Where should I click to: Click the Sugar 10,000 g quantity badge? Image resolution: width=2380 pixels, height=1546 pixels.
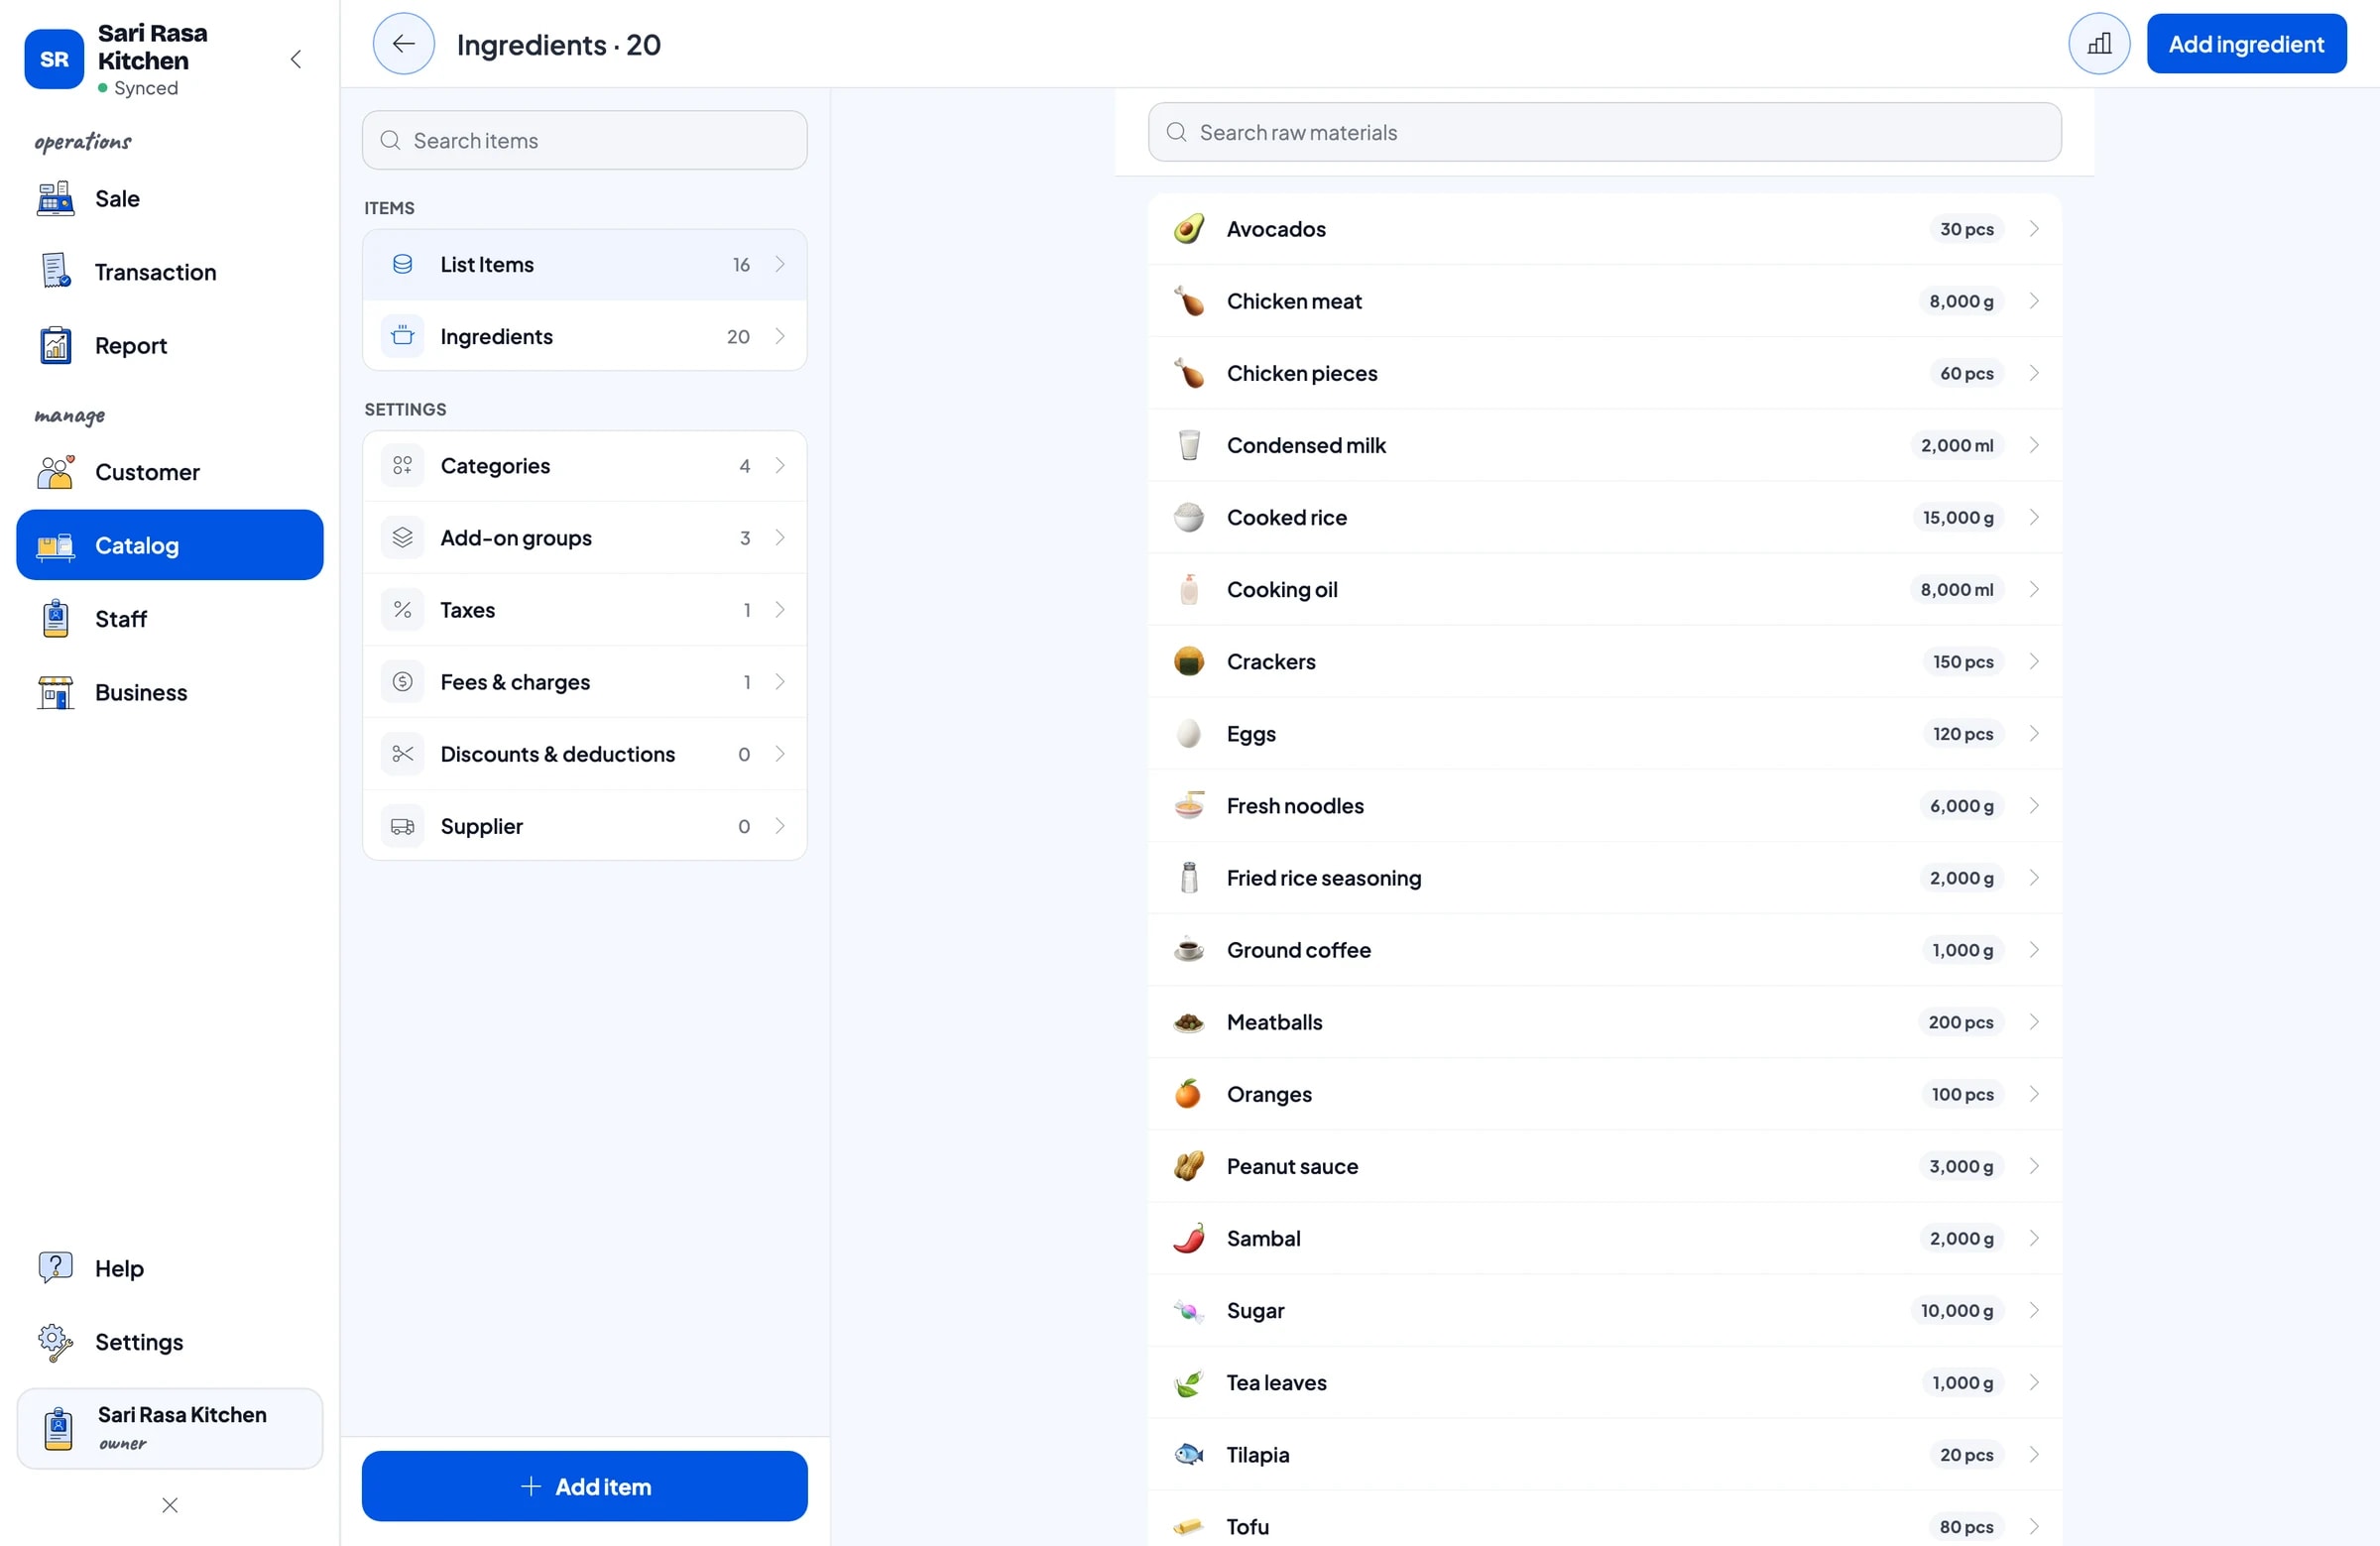(1956, 1310)
